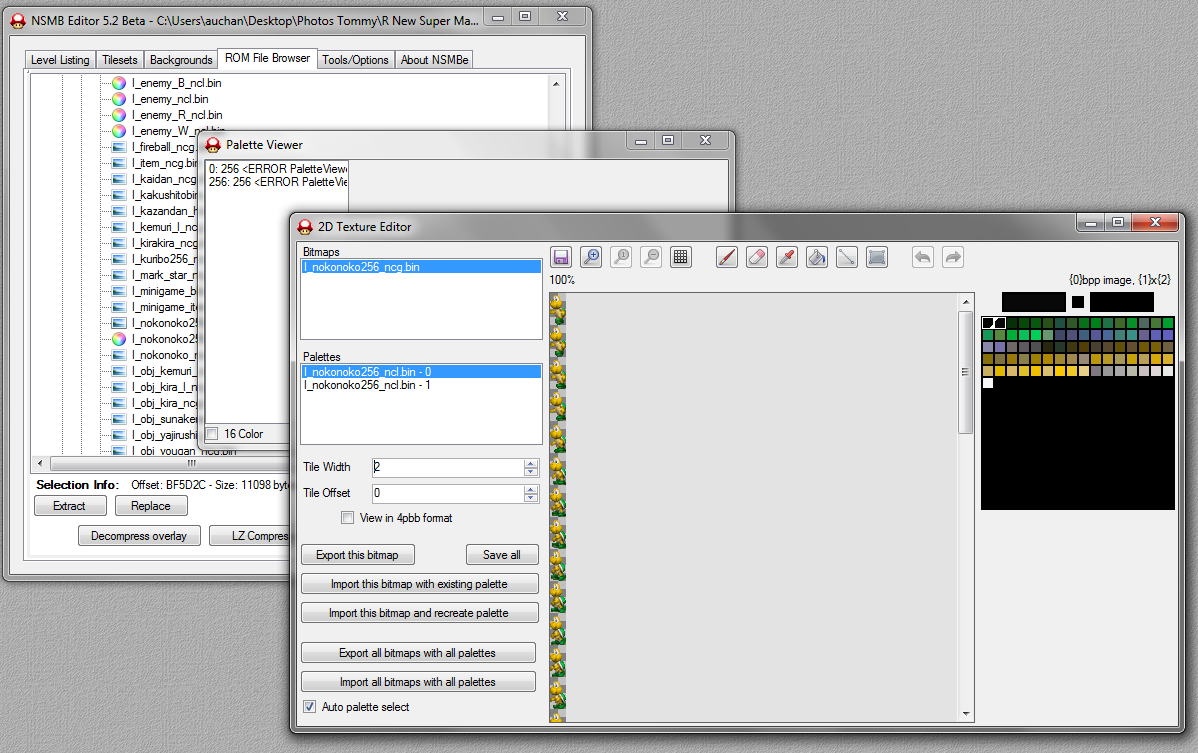Click Import this bitmap and recreate palette
Image resolution: width=1198 pixels, height=753 pixels.
click(x=419, y=613)
